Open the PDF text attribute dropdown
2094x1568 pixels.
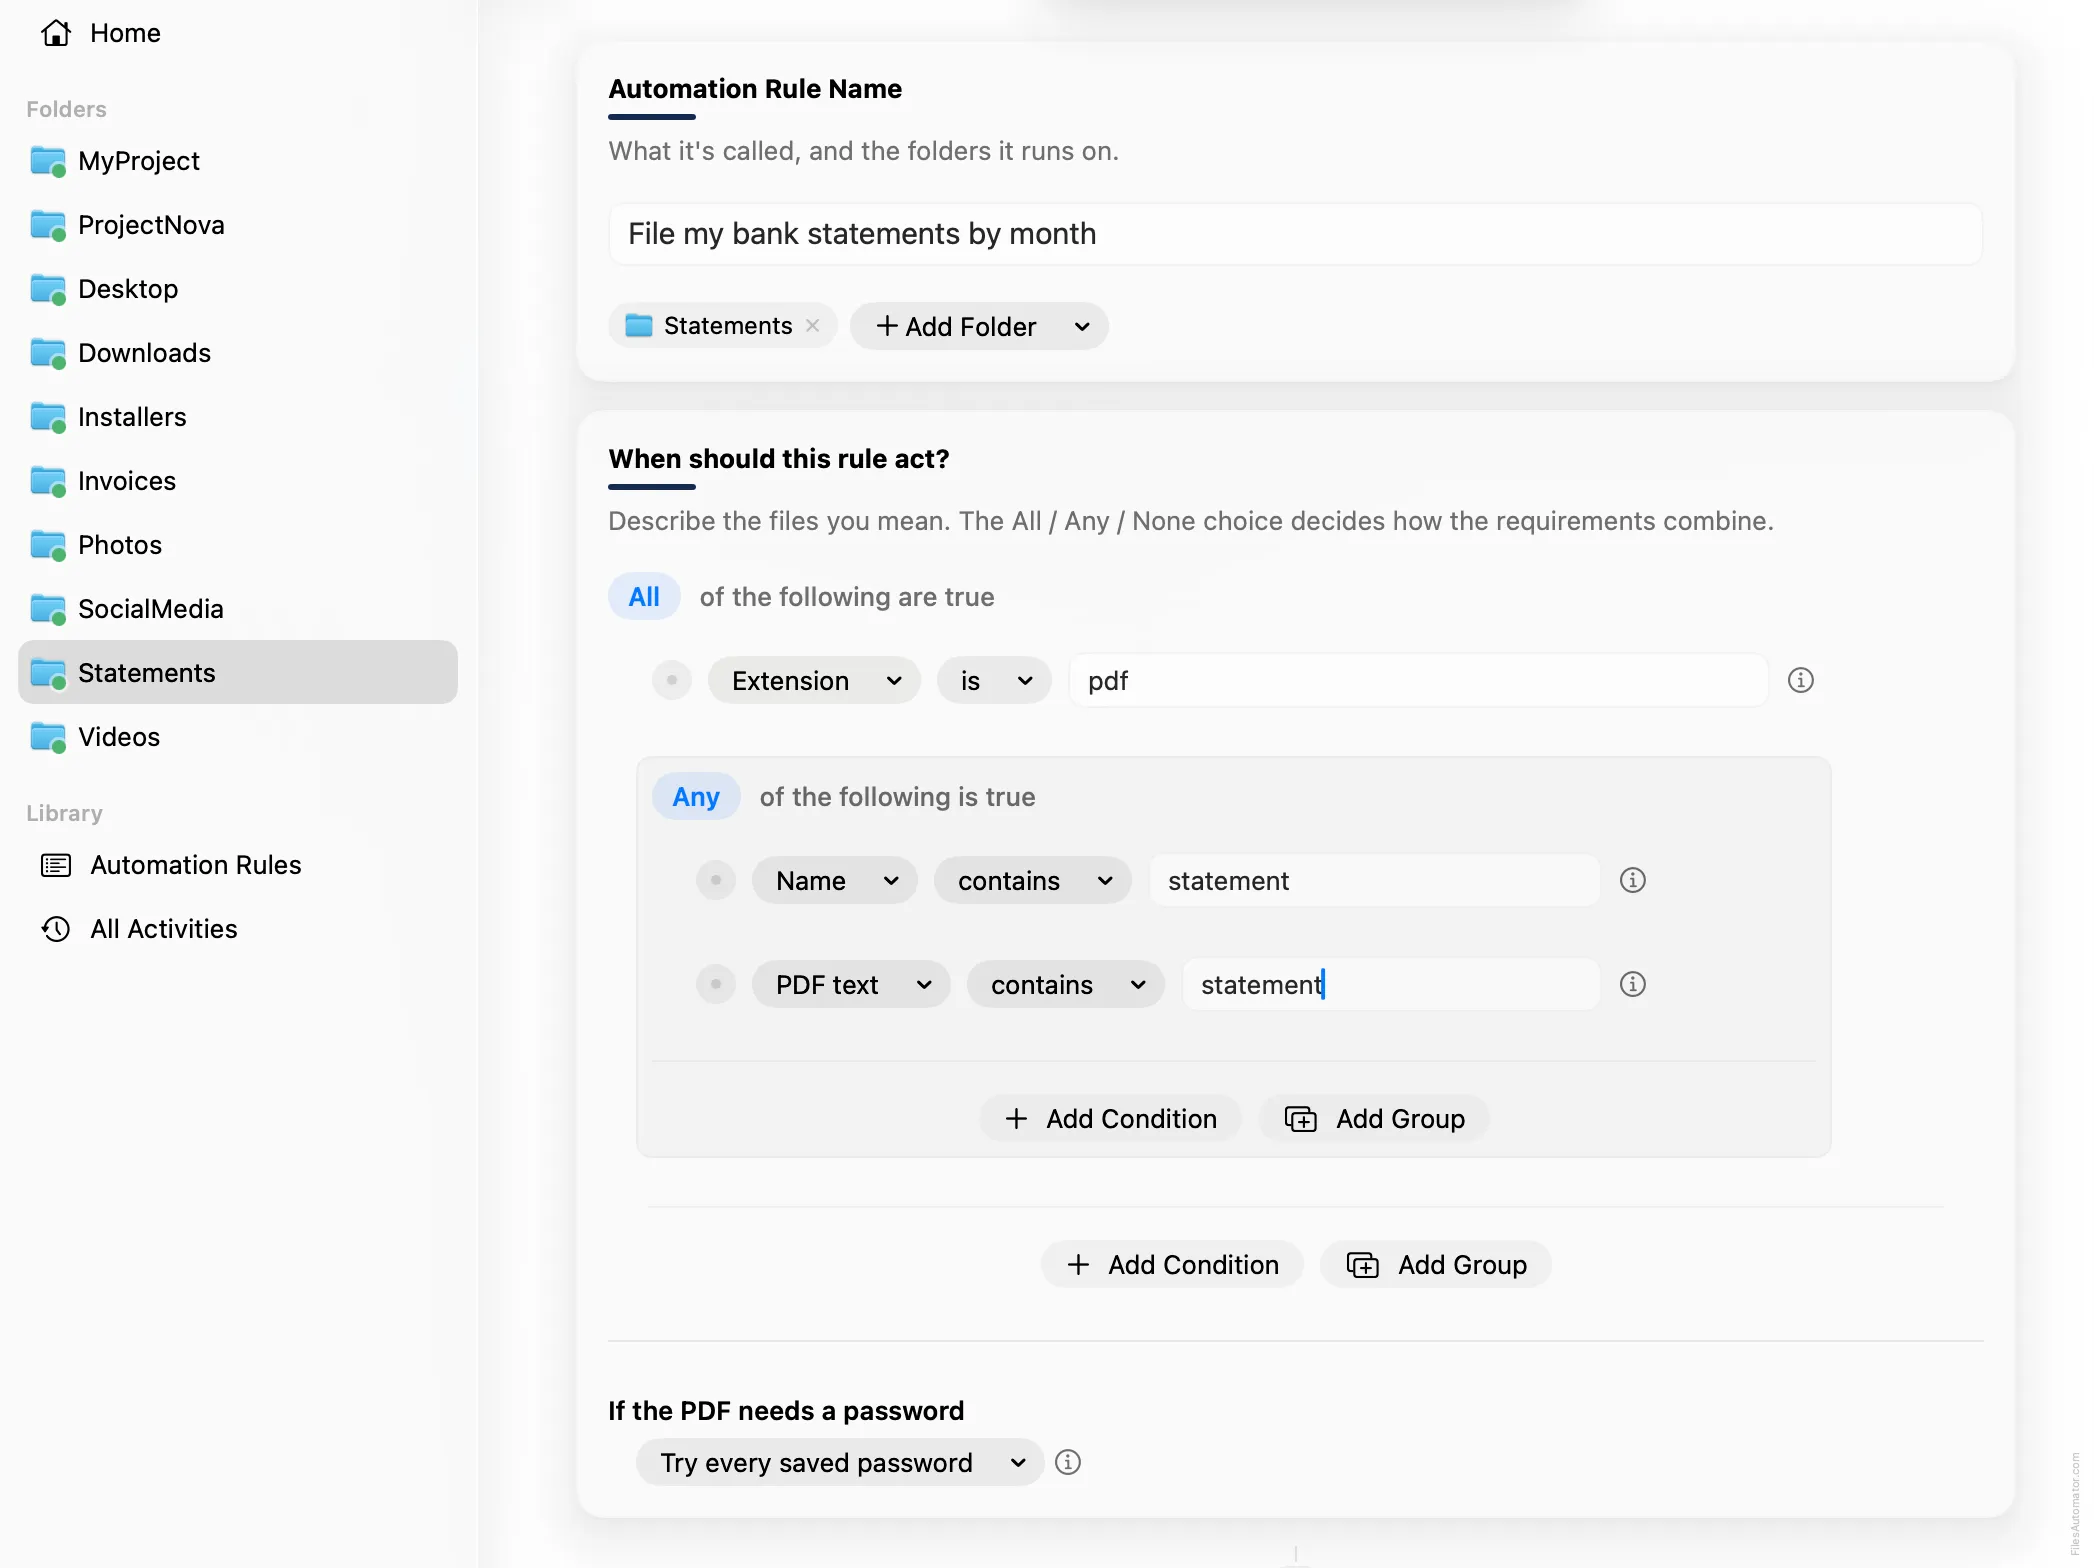(851, 984)
